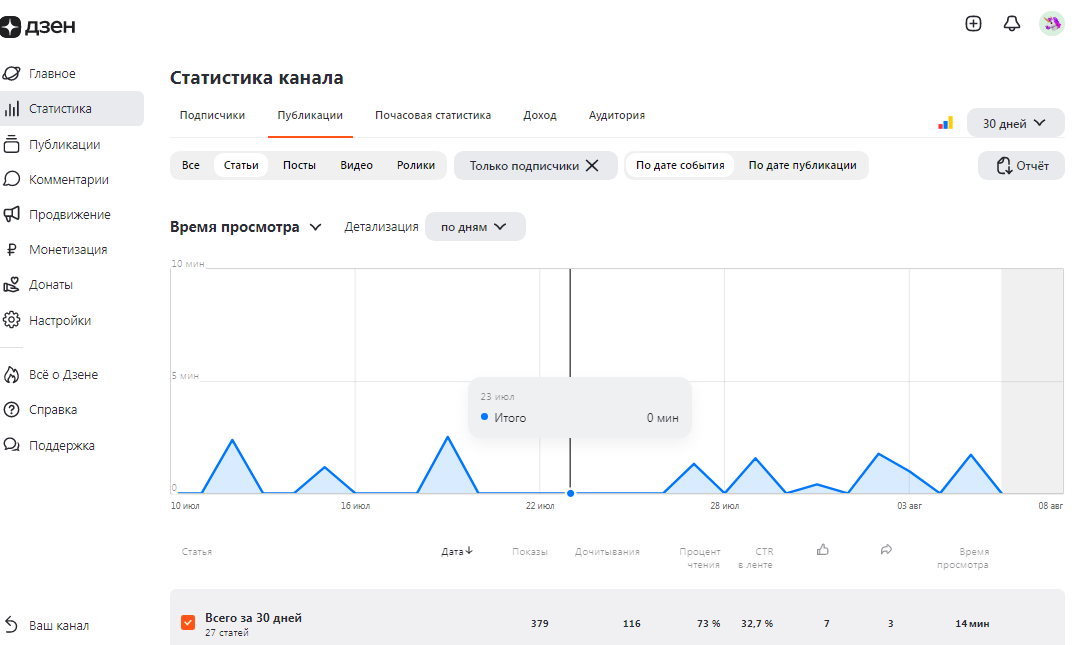Click the likes thumbs-up column icon

pos(823,550)
